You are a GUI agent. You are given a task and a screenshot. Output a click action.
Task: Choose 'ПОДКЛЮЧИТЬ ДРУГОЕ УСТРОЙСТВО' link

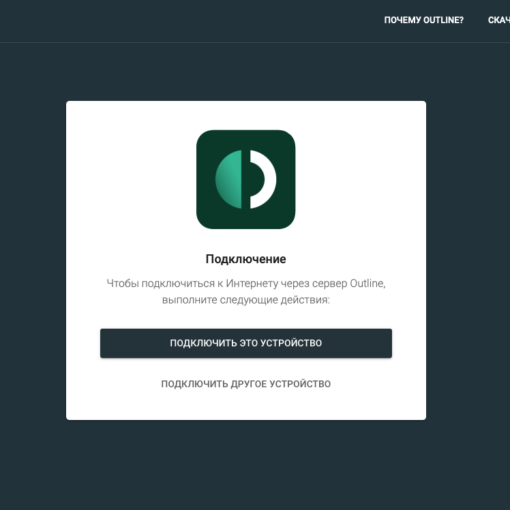[x=246, y=384]
